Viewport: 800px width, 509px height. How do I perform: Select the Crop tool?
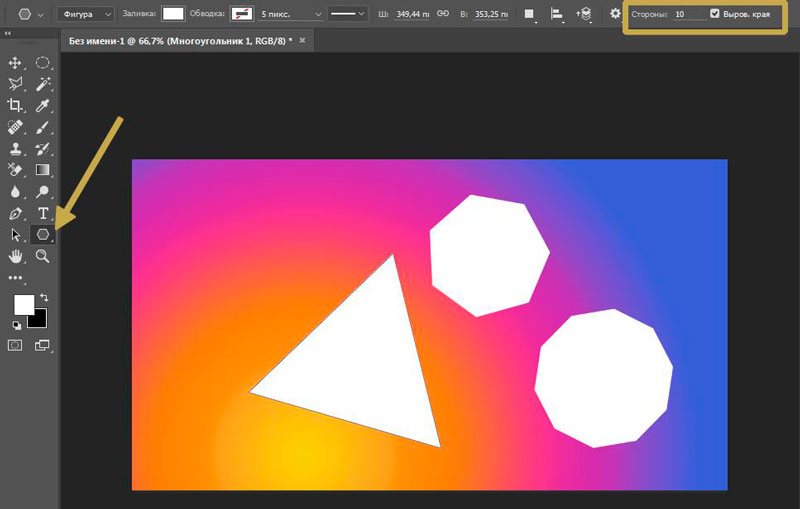[15, 105]
